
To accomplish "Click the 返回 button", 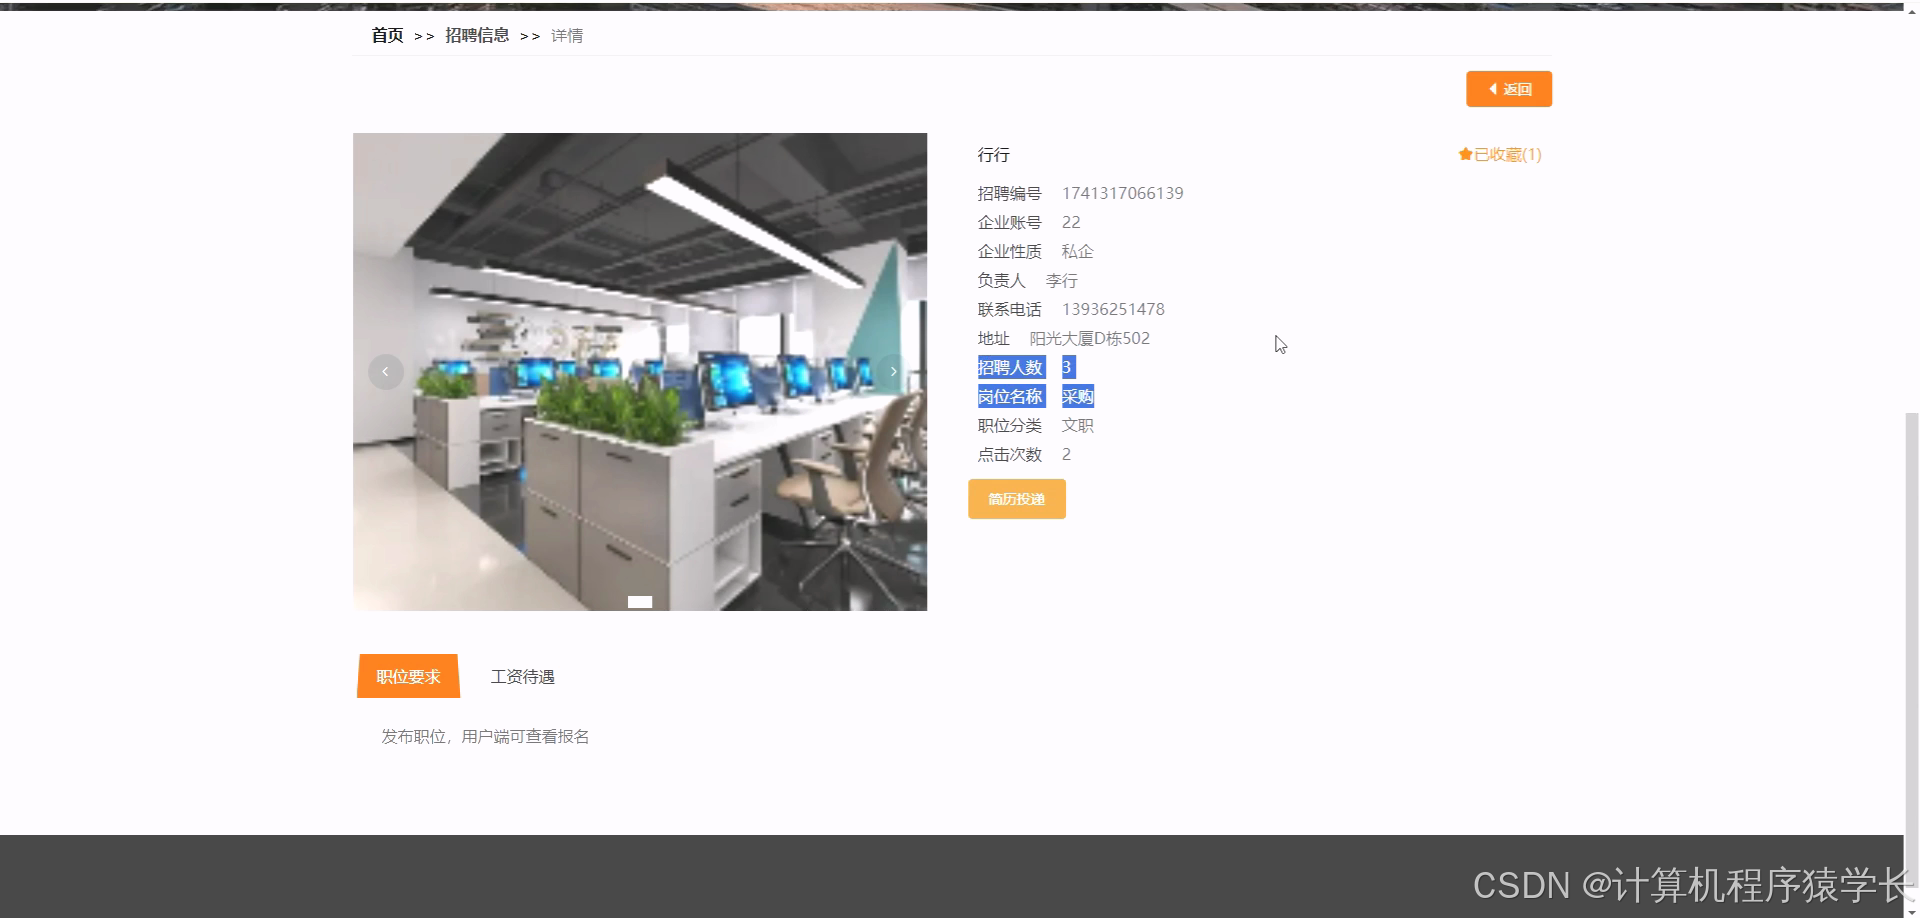I will (1508, 88).
